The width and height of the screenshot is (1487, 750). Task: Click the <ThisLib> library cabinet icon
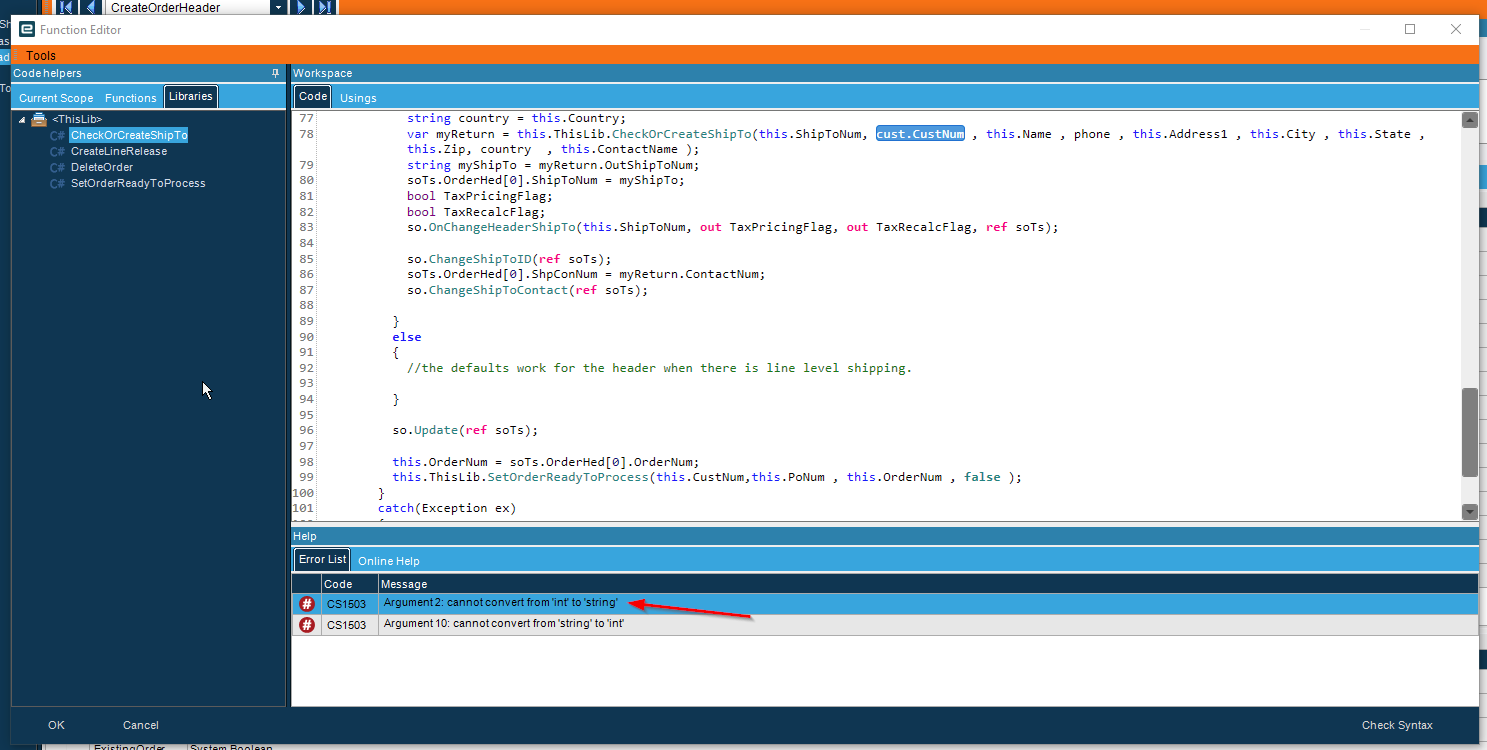(x=39, y=119)
